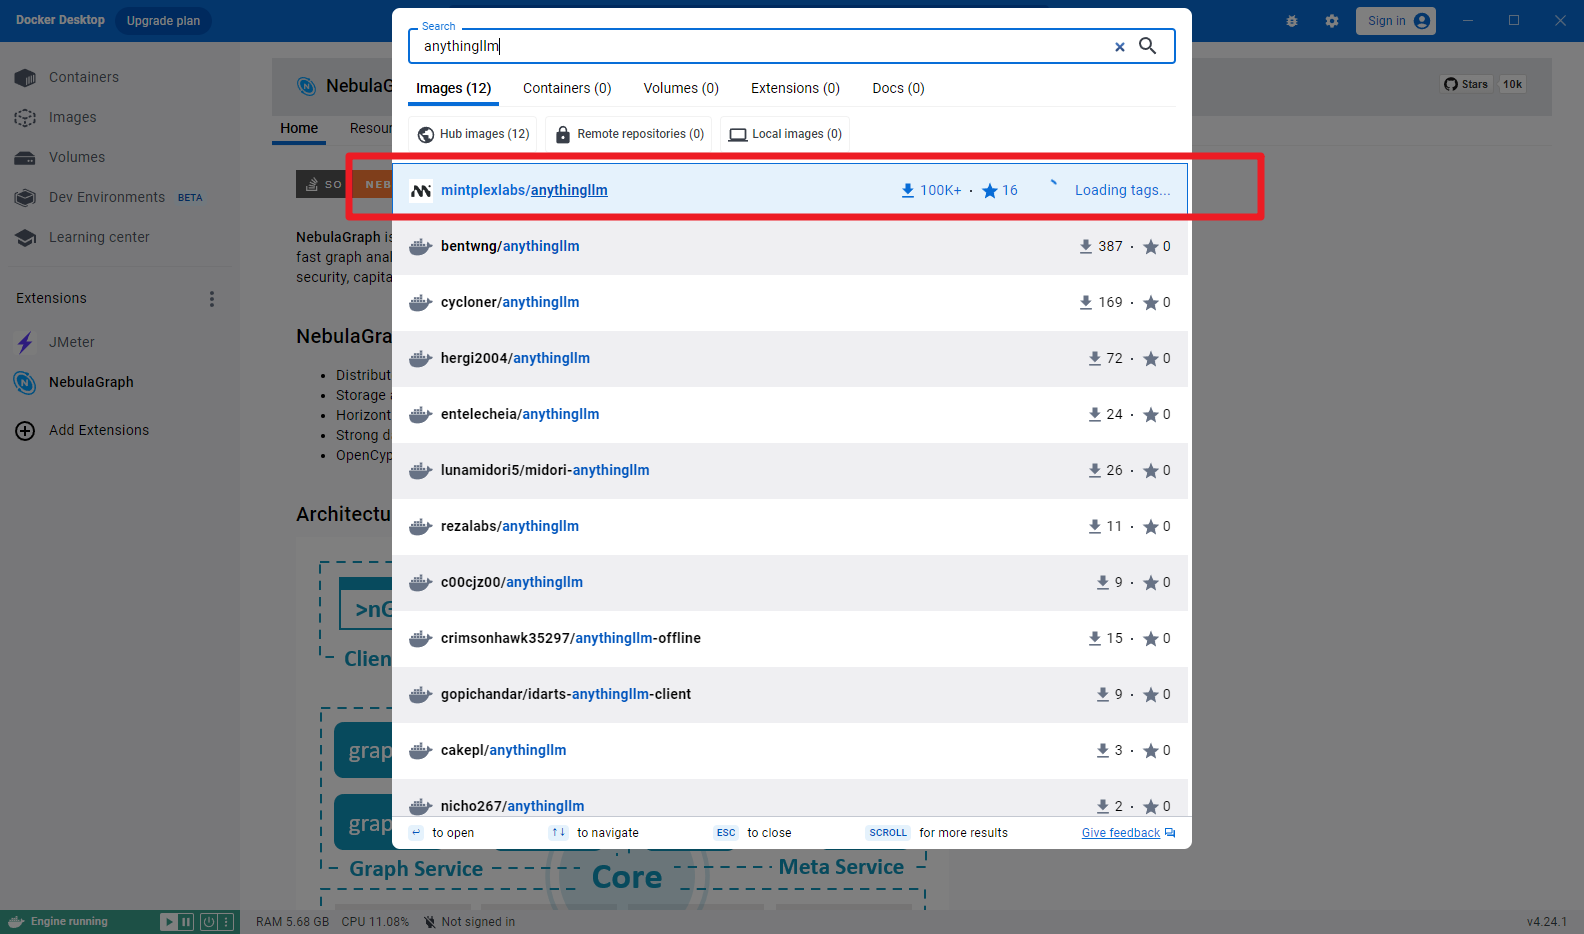The width and height of the screenshot is (1584, 934).
Task: Click Upgrade plan button
Action: tap(163, 21)
